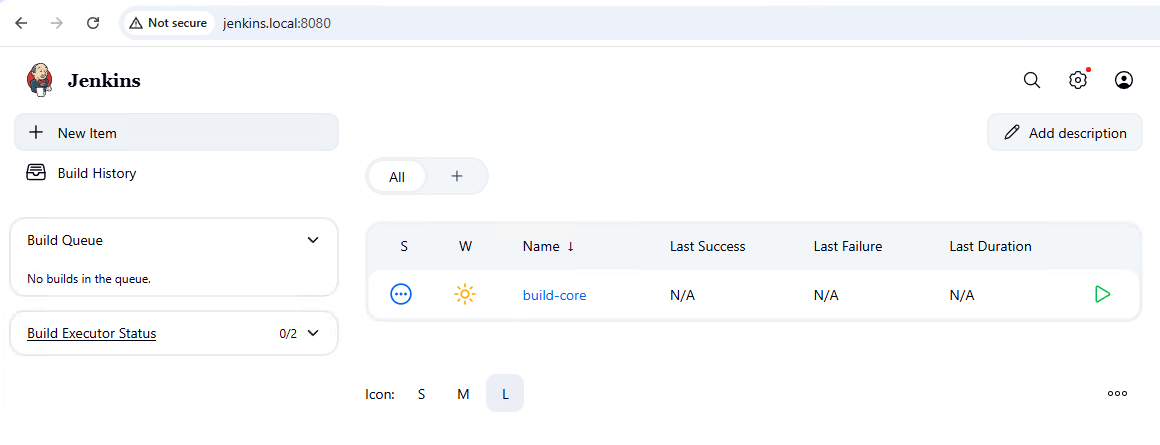Expand the Build Executor Status chevron
The width and height of the screenshot is (1160, 445).
[313, 333]
